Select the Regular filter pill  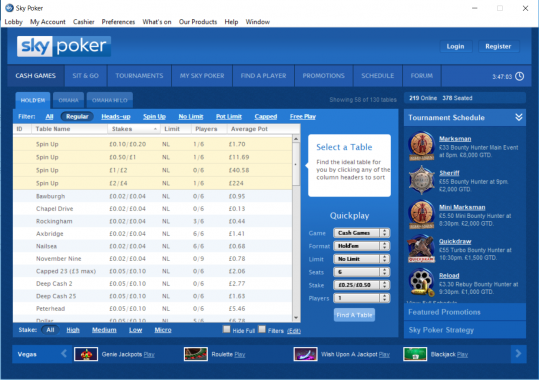click(x=77, y=117)
